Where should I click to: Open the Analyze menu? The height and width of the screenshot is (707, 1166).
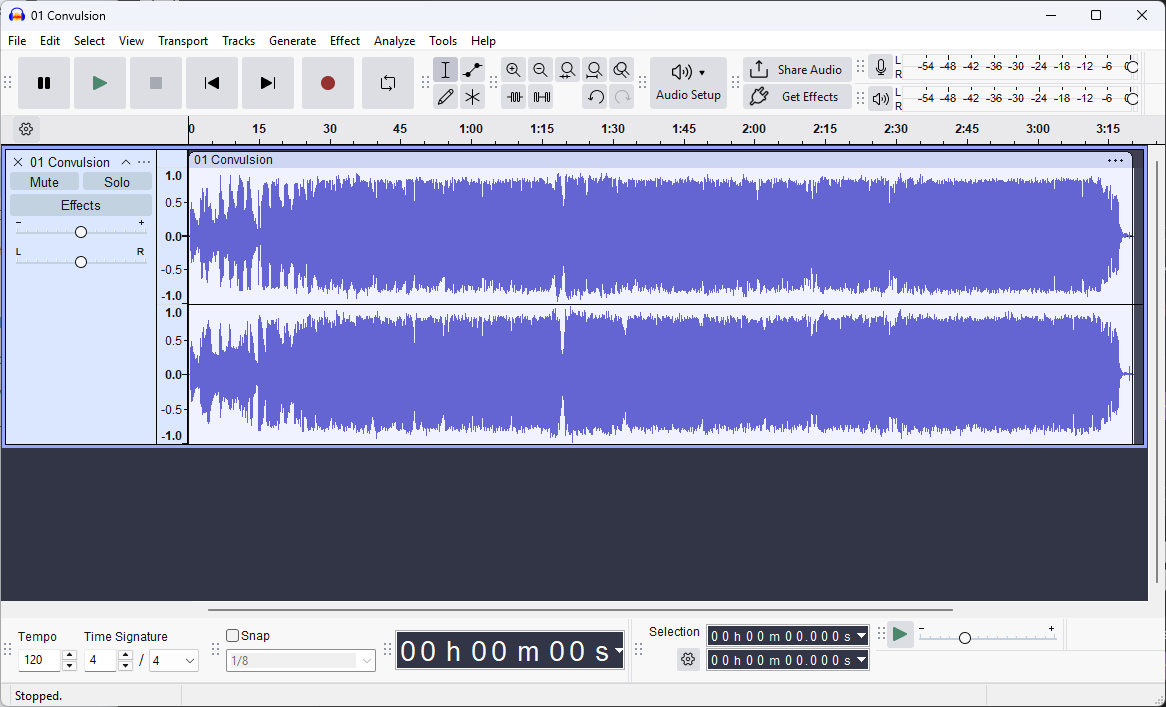click(x=394, y=41)
